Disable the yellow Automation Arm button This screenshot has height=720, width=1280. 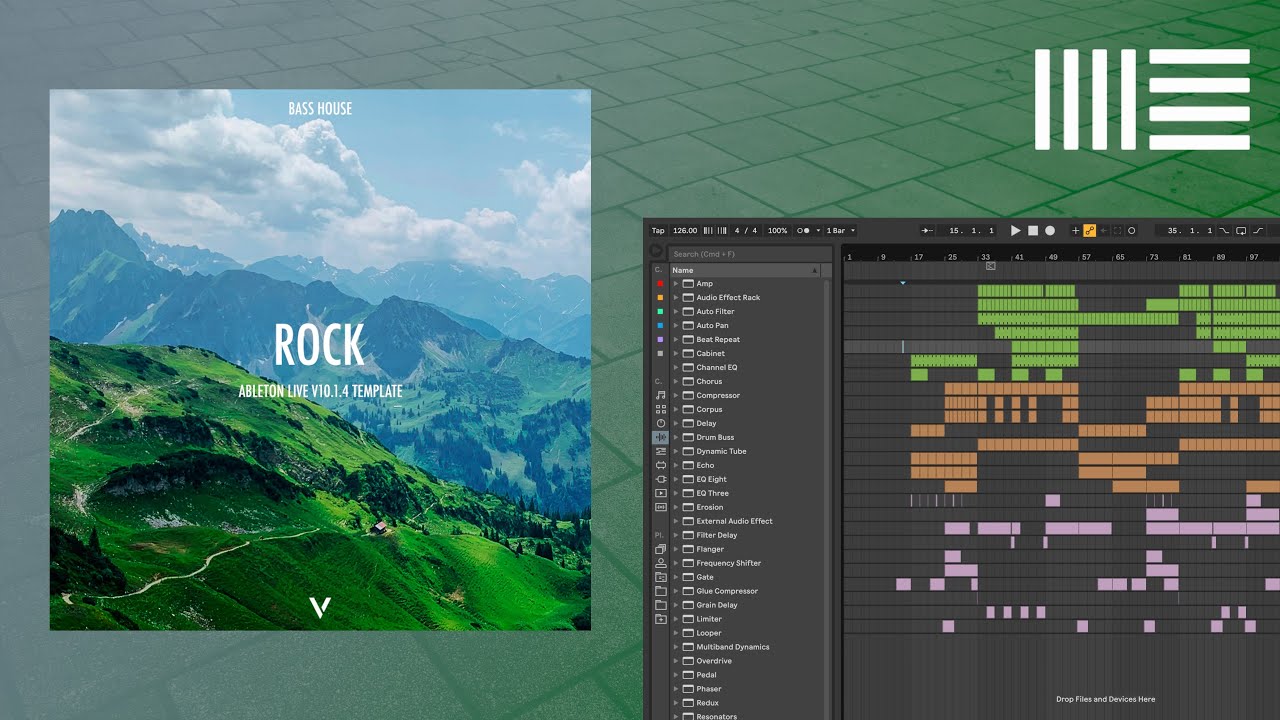pyautogui.click(x=1089, y=231)
